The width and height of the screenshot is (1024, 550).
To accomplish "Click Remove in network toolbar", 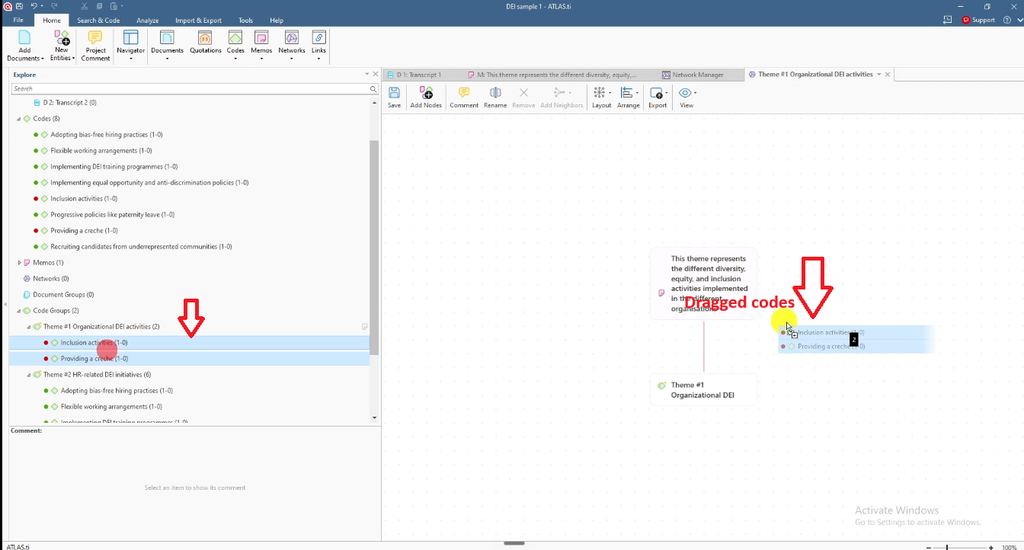I will coord(523,97).
